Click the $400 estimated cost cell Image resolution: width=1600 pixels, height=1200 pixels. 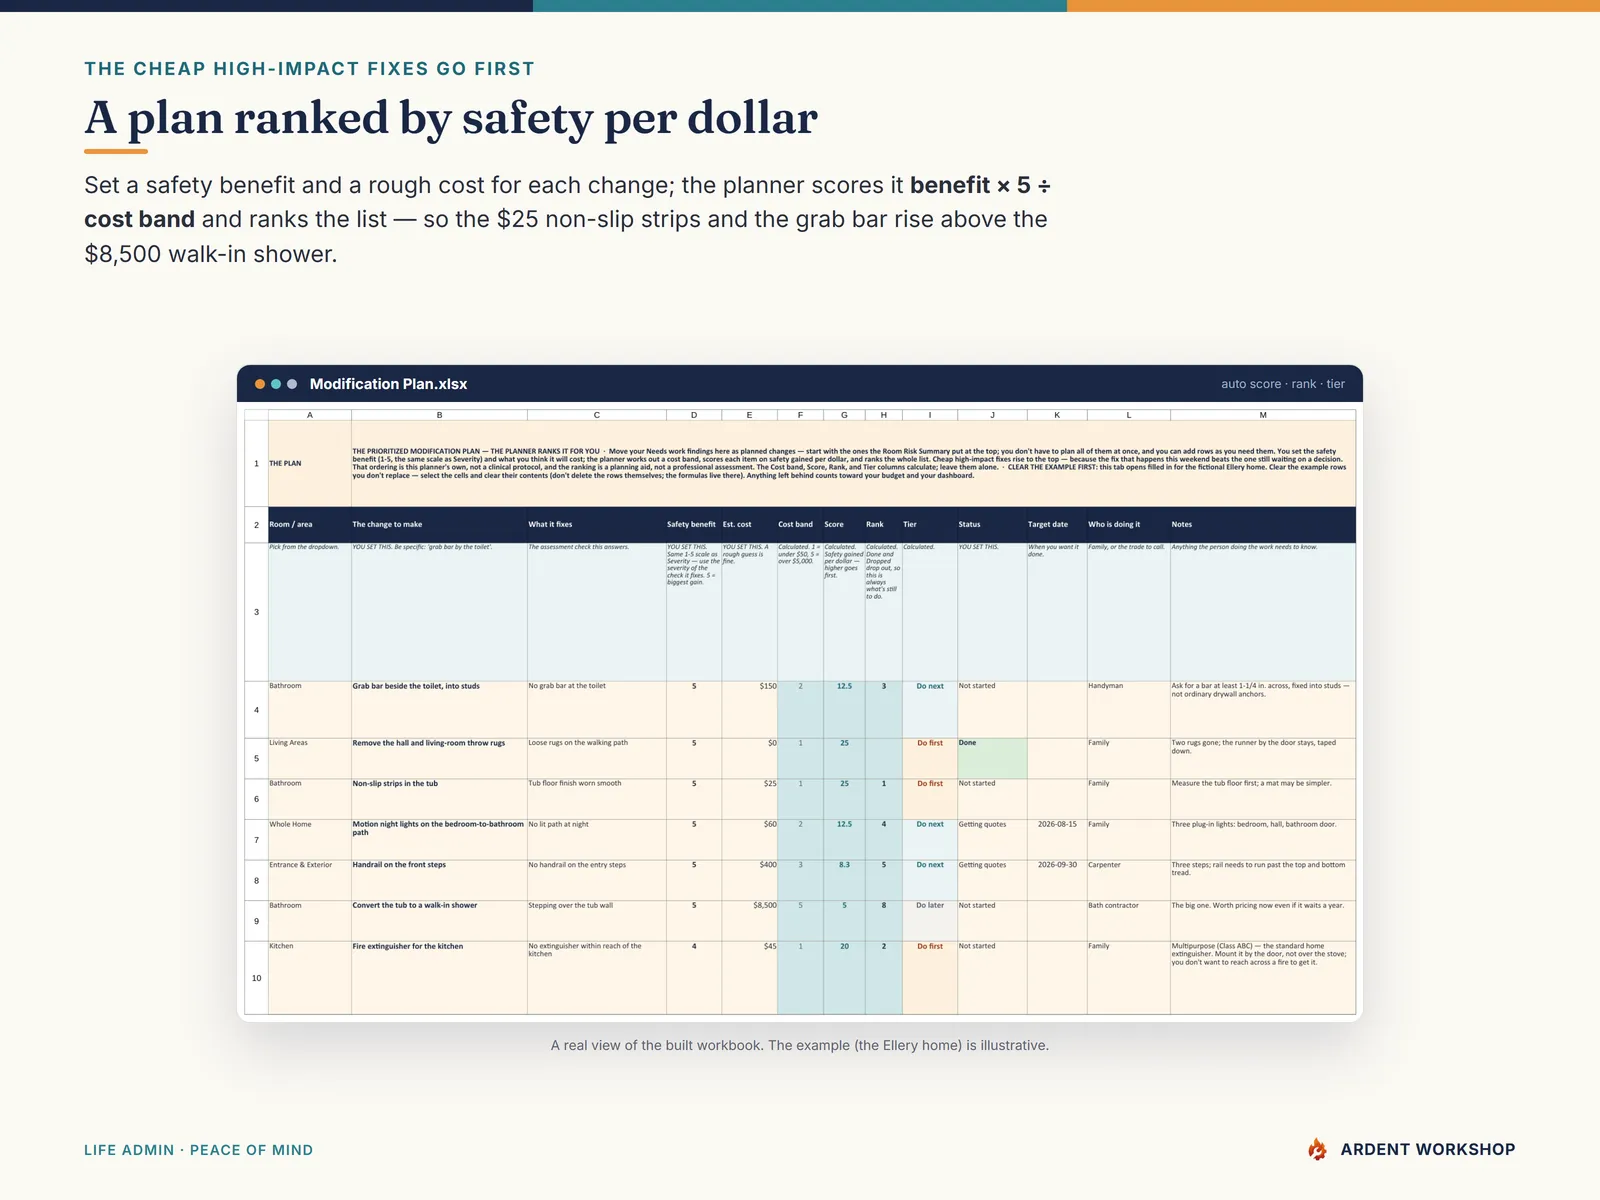[x=749, y=880]
